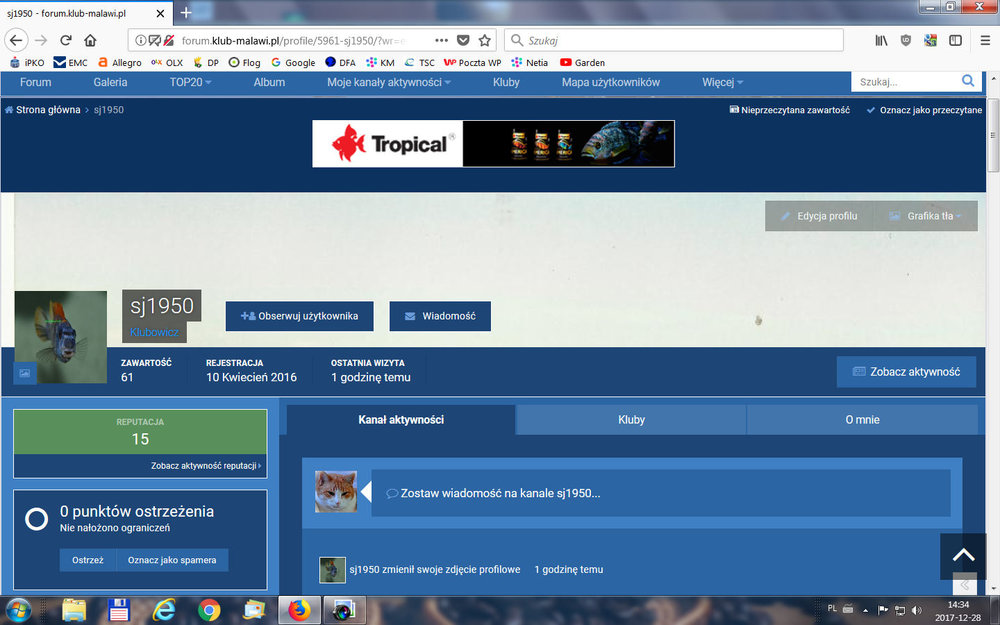Open iPKO bookmark

pyautogui.click(x=27, y=62)
